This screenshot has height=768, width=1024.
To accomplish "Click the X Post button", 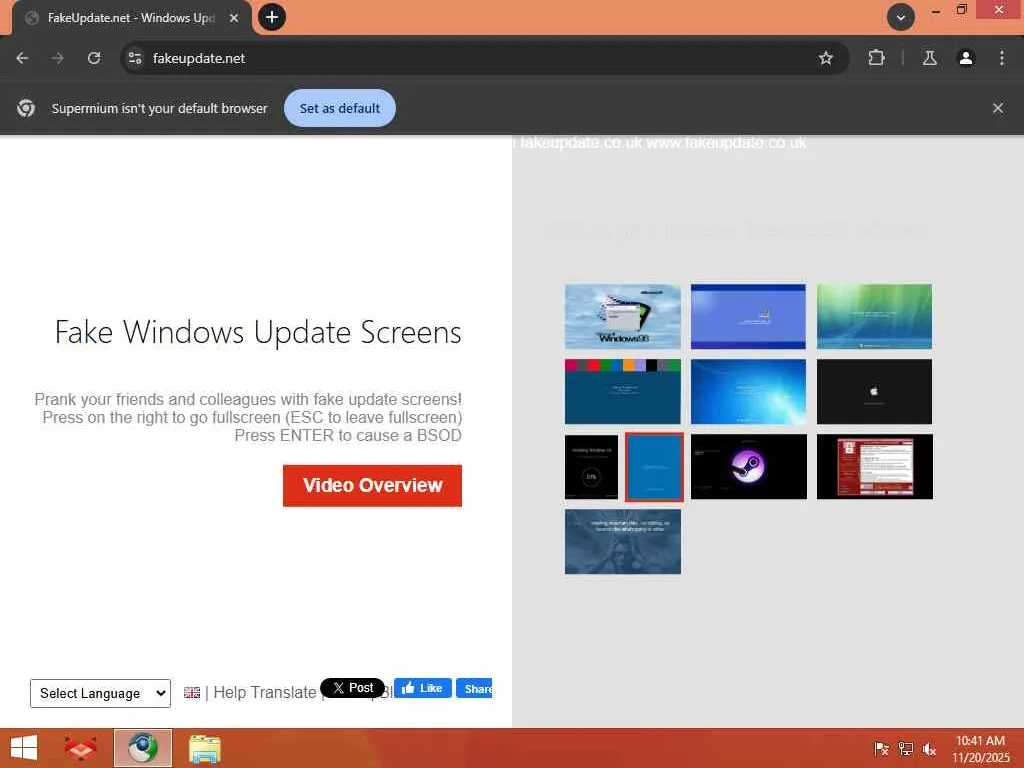I will (x=353, y=688).
